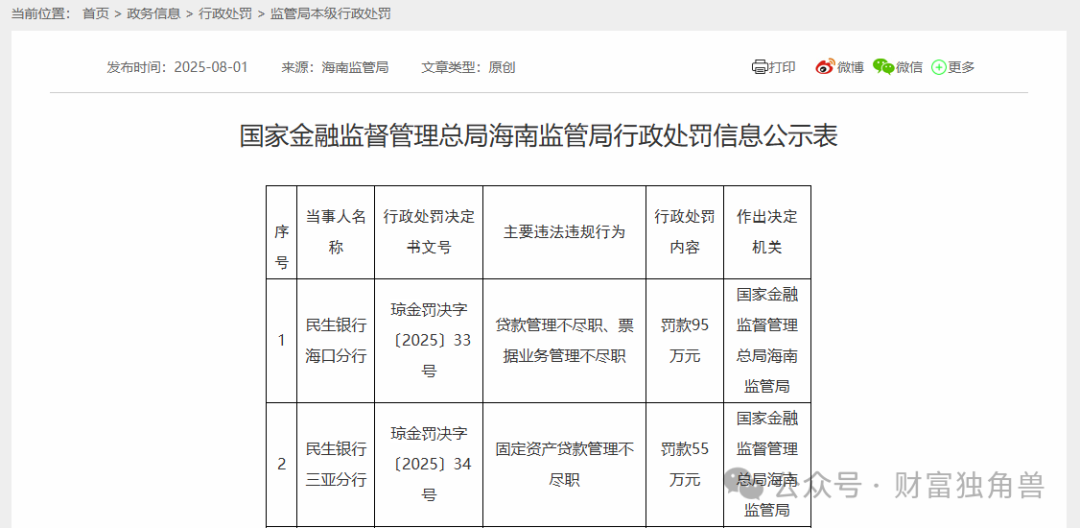Viewport: 1080px width, 528px height.
Task: Click the 行政处罚内容 column header
Action: point(685,232)
